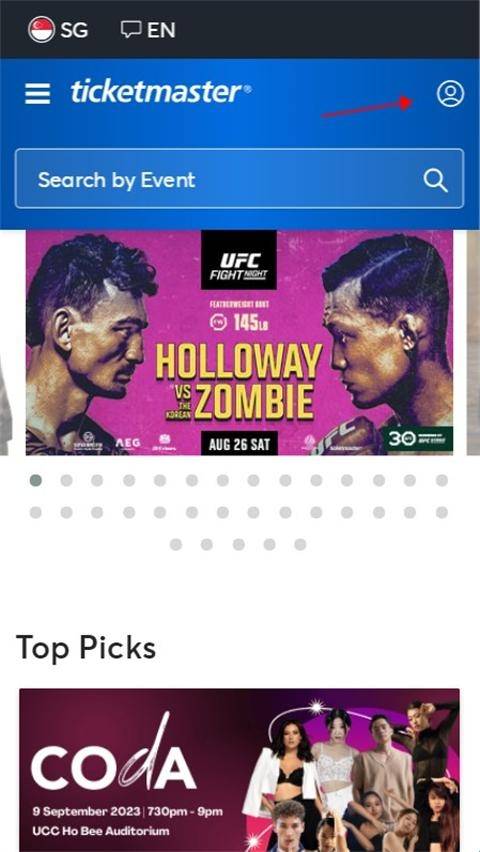Focus the Search by Event field
The width and height of the screenshot is (480, 852).
tap(240, 179)
